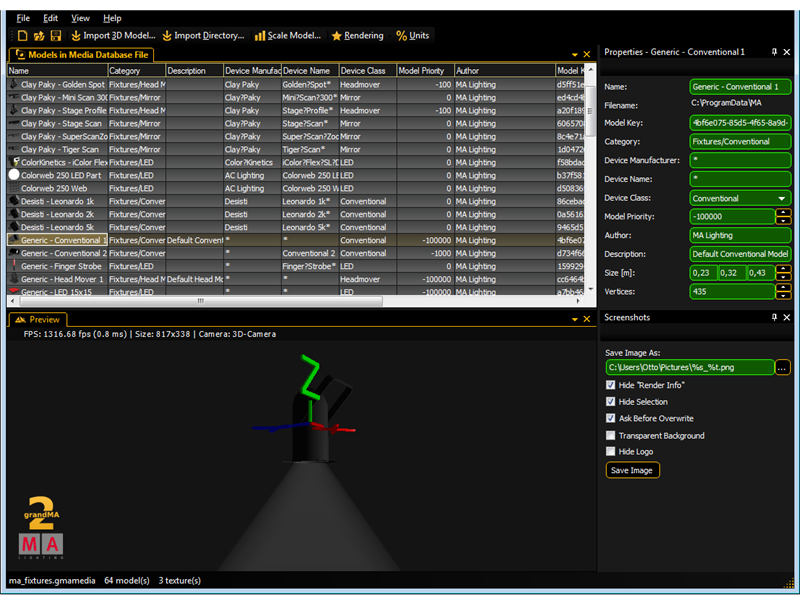Open the Device Class dropdown
This screenshot has height=605, width=800.
click(x=740, y=198)
